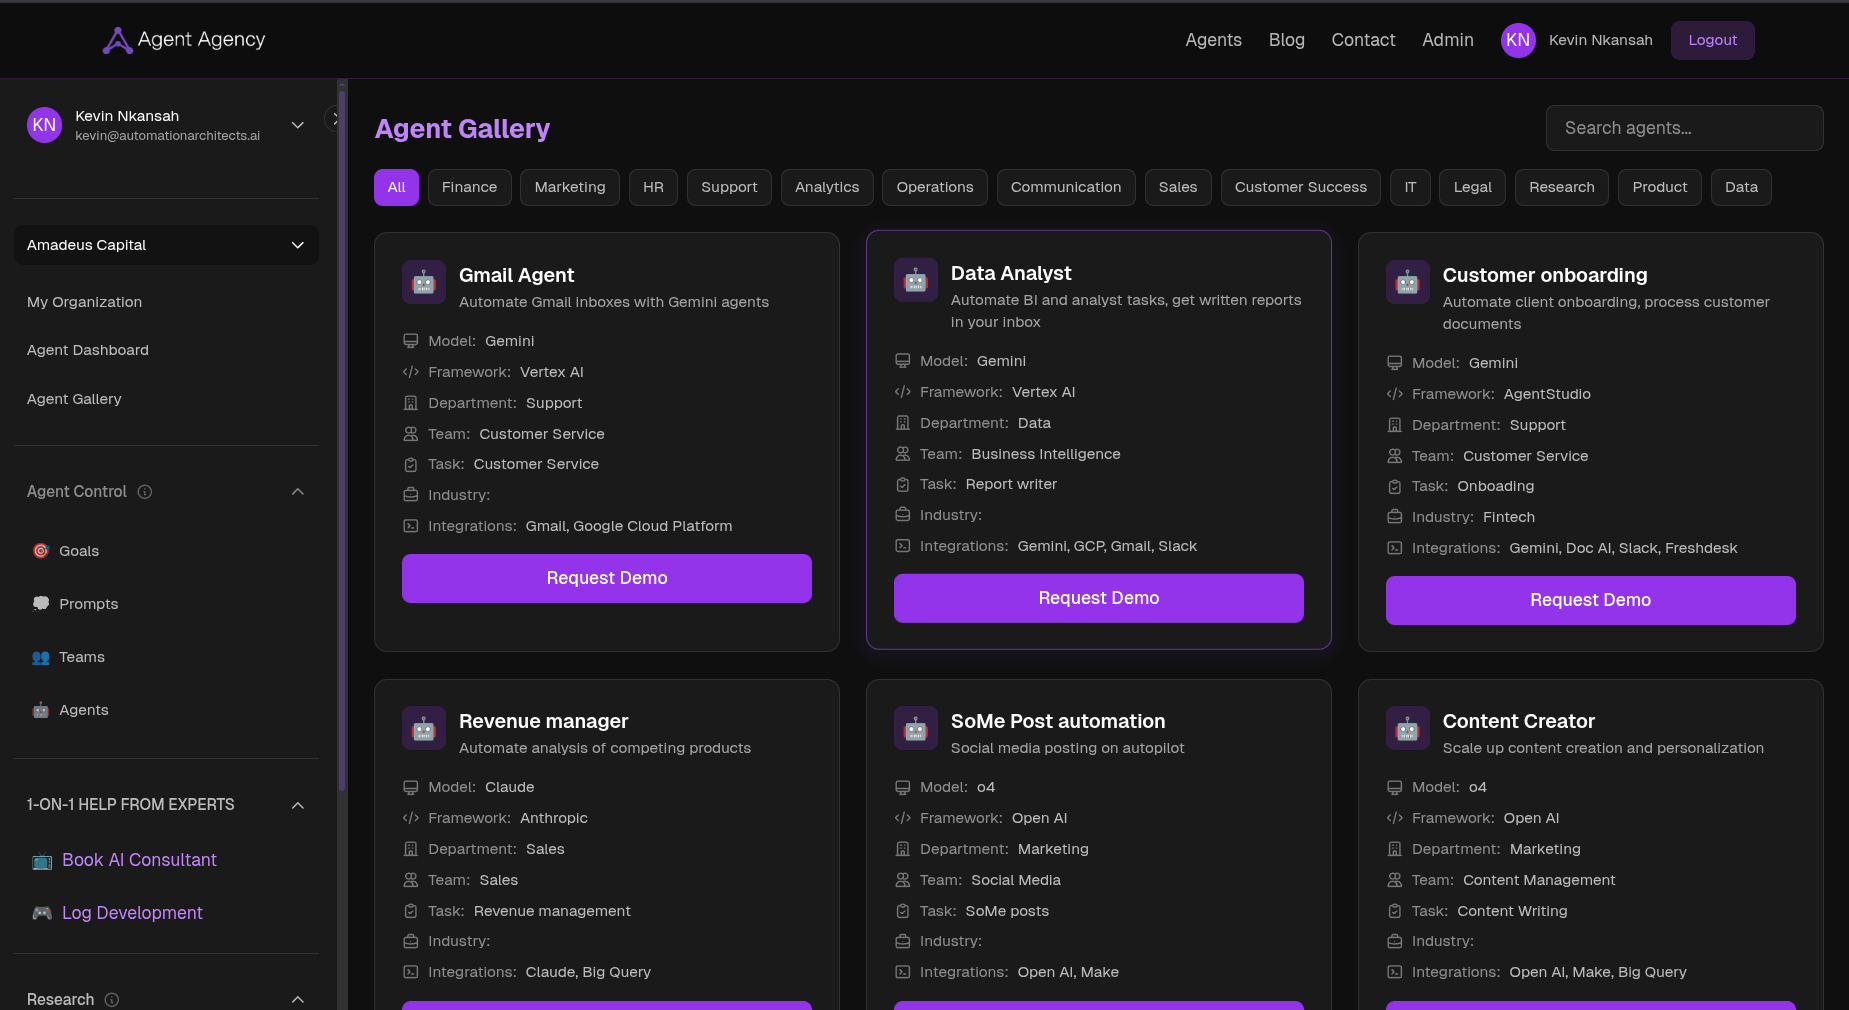Filter the gallery by Marketing category
The height and width of the screenshot is (1010, 1849).
569,187
